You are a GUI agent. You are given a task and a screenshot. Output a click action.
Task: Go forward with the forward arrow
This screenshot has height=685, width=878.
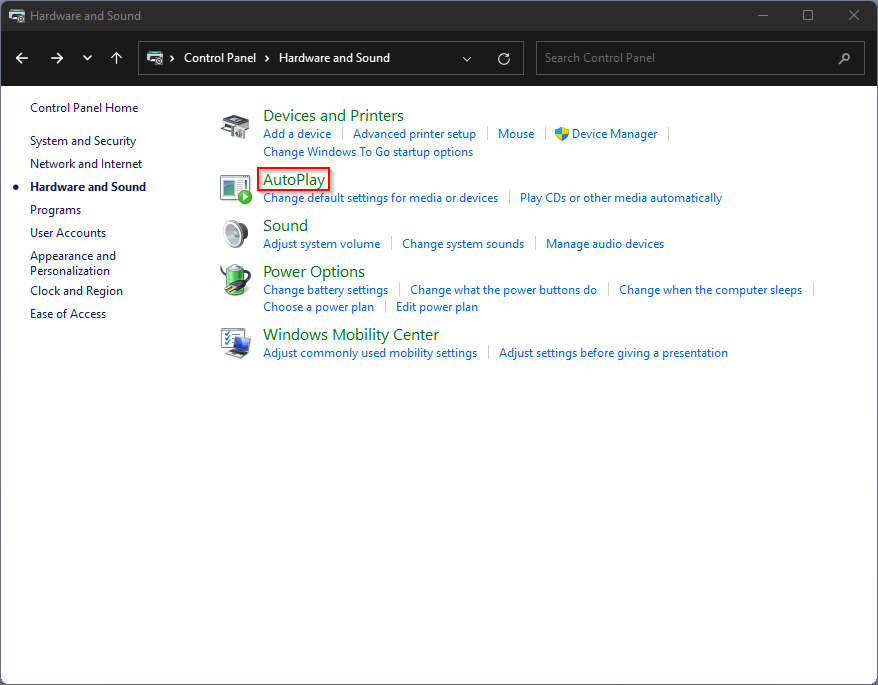click(x=57, y=58)
